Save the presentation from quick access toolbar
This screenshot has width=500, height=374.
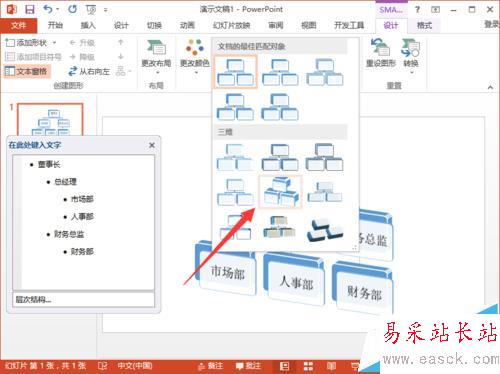(x=30, y=9)
